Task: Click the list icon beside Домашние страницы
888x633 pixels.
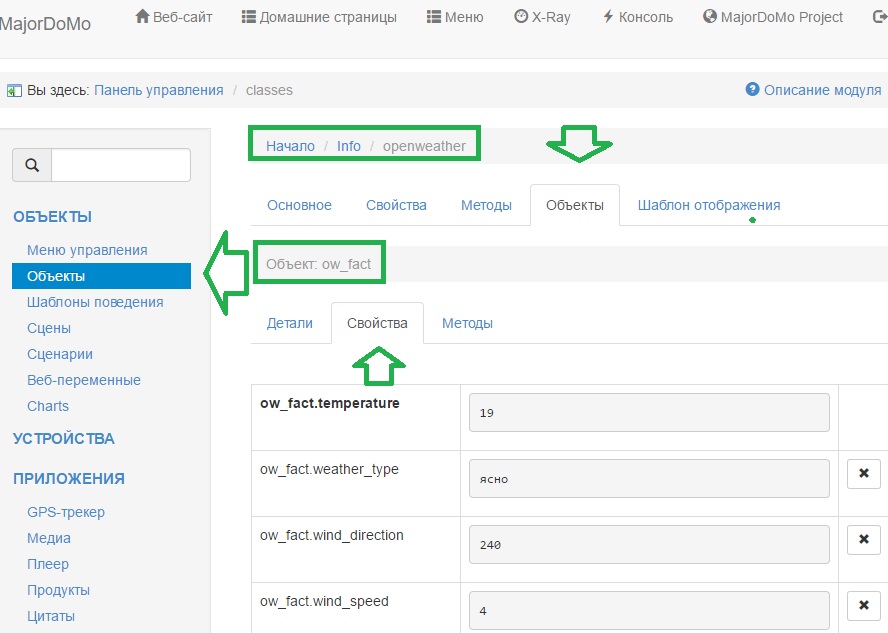Action: pyautogui.click(x=248, y=17)
